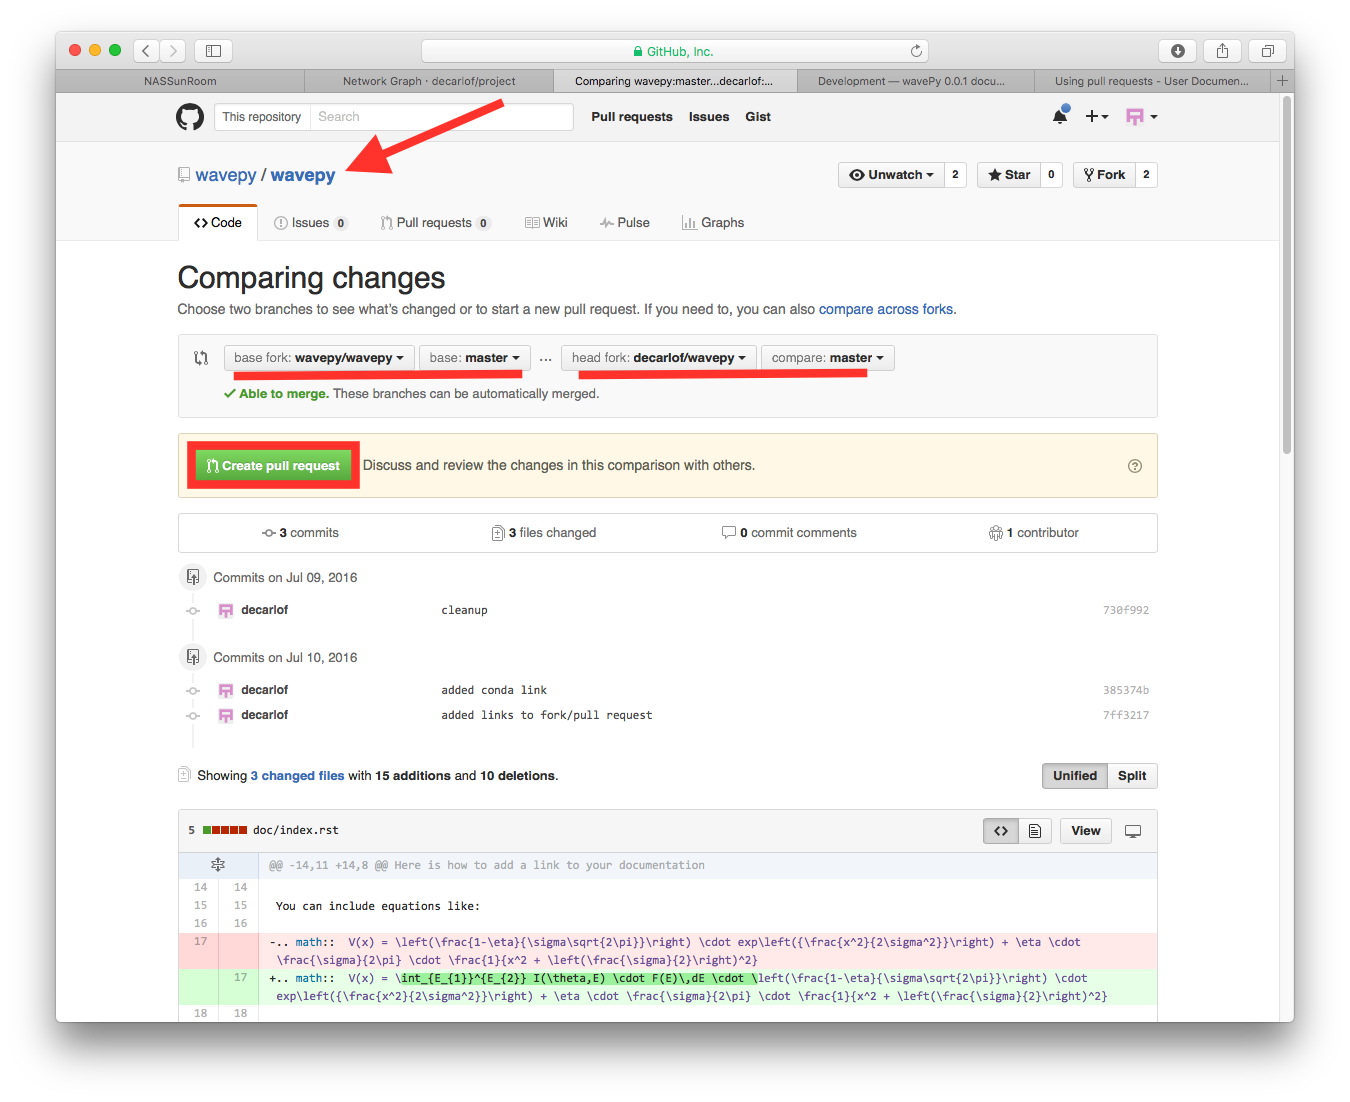The image size is (1350, 1102).
Task: Open the GitHub Octocat home logo
Action: [x=190, y=117]
